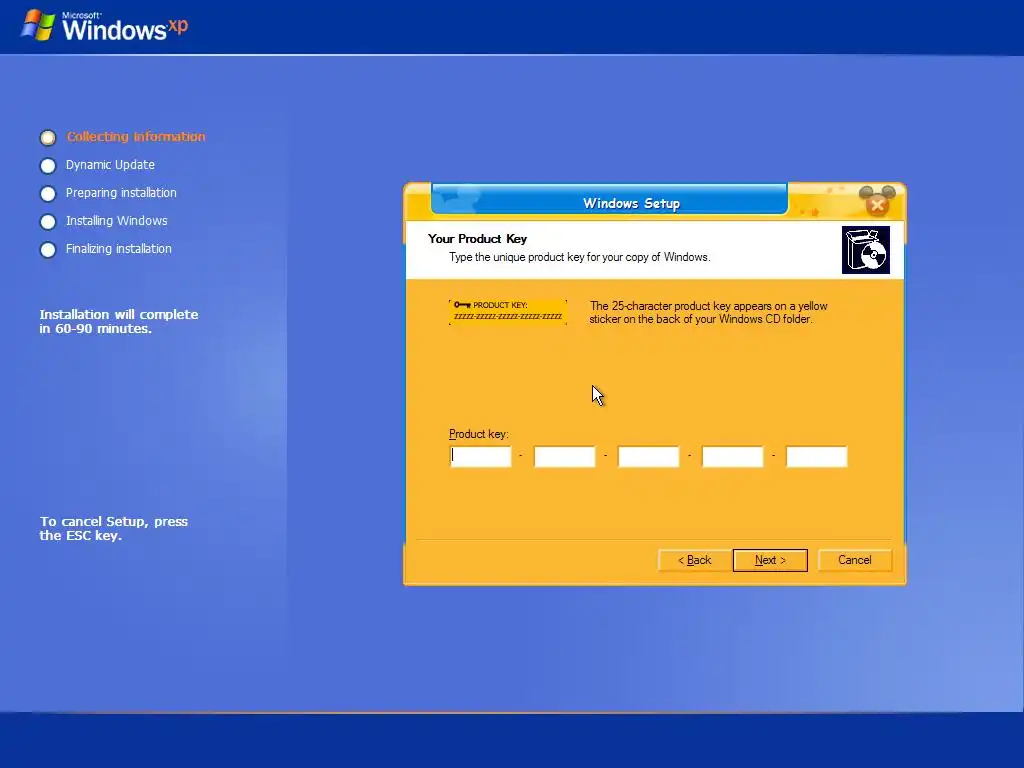Go back with the Back button

point(694,560)
